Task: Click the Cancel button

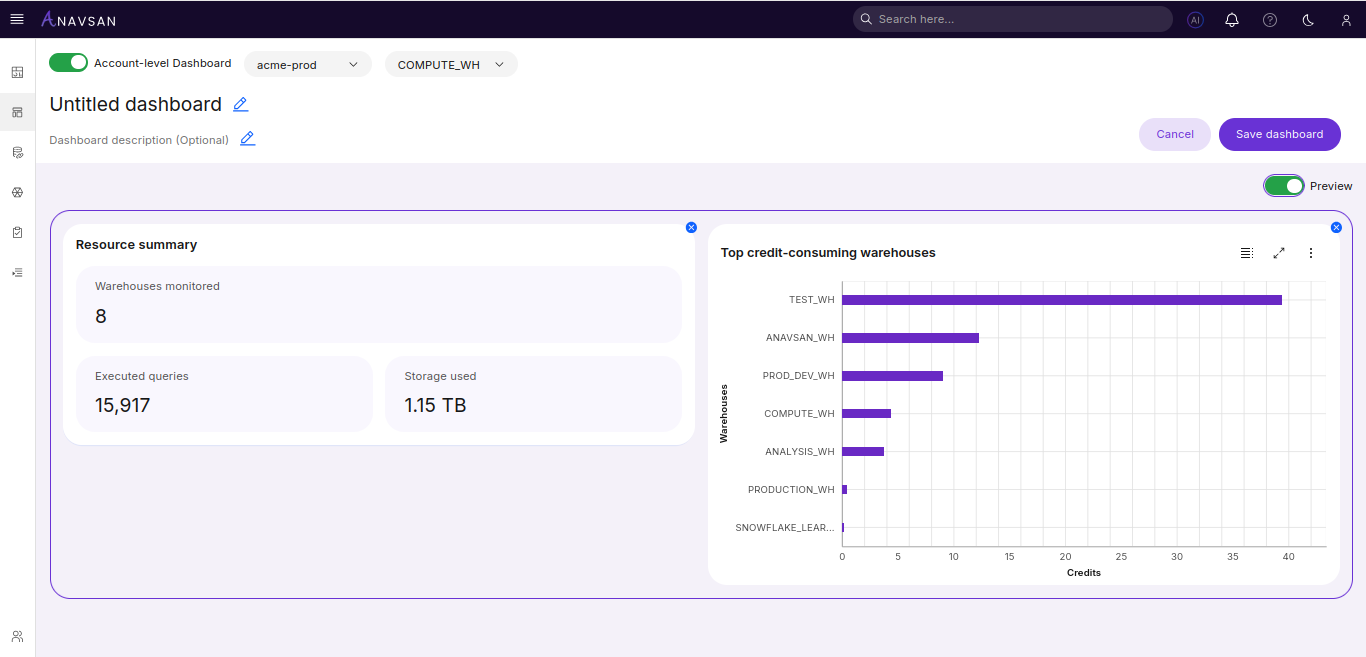Action: click(1175, 134)
